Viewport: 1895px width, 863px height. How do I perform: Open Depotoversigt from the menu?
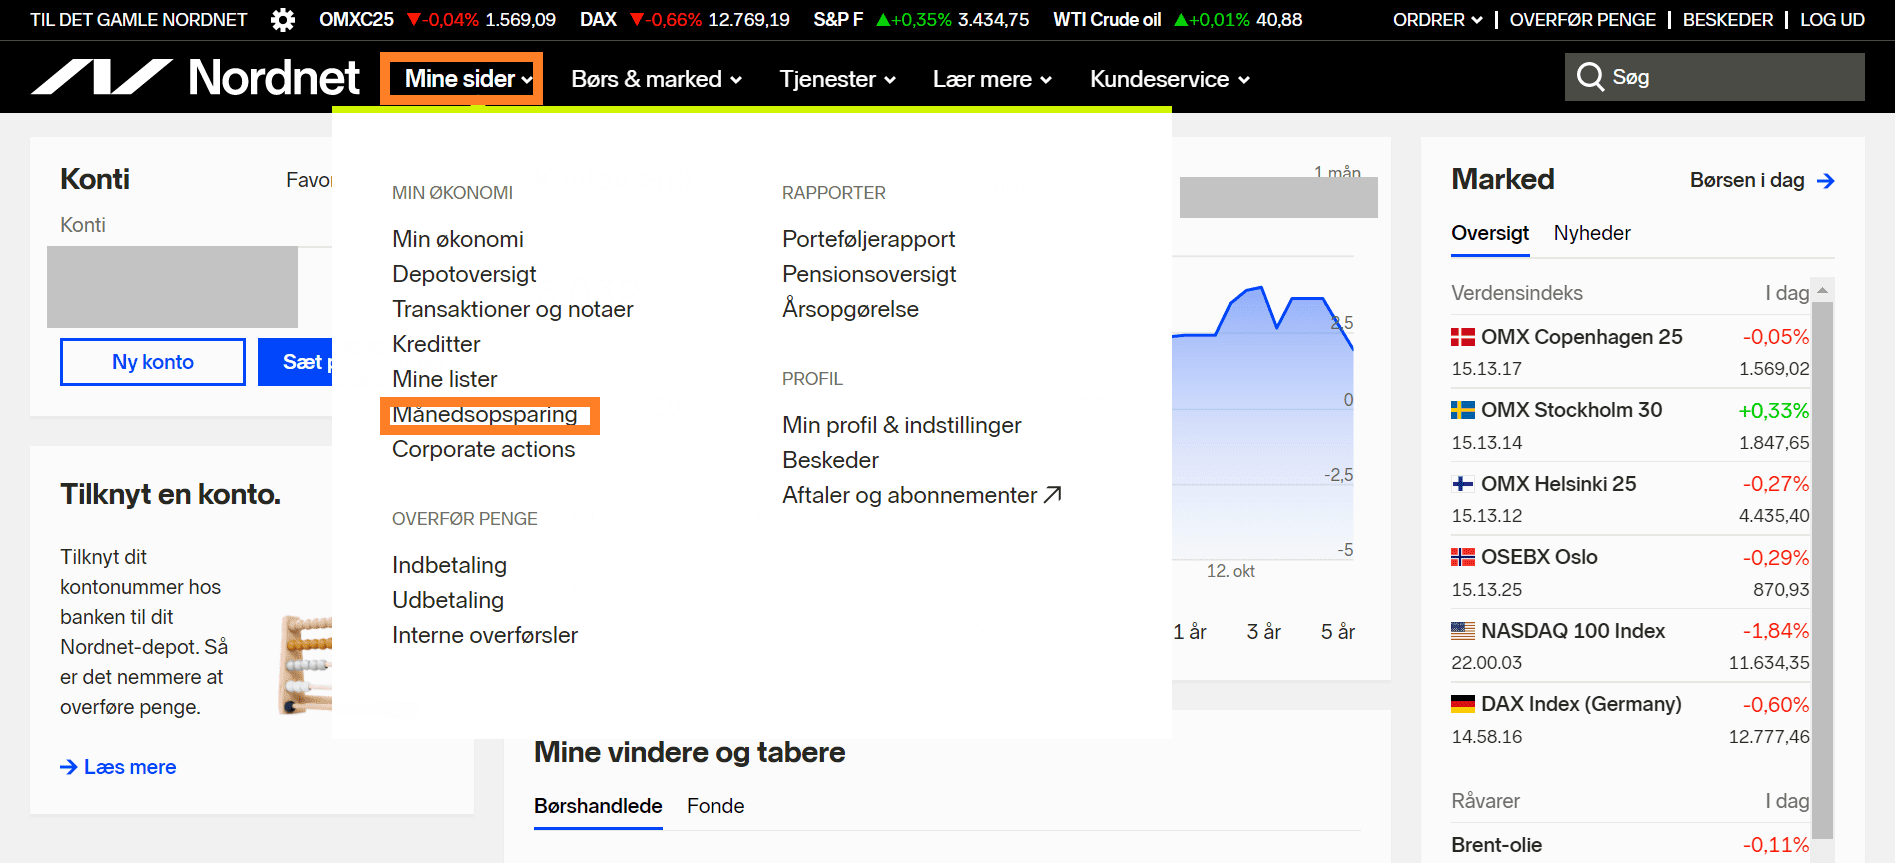pos(464,274)
